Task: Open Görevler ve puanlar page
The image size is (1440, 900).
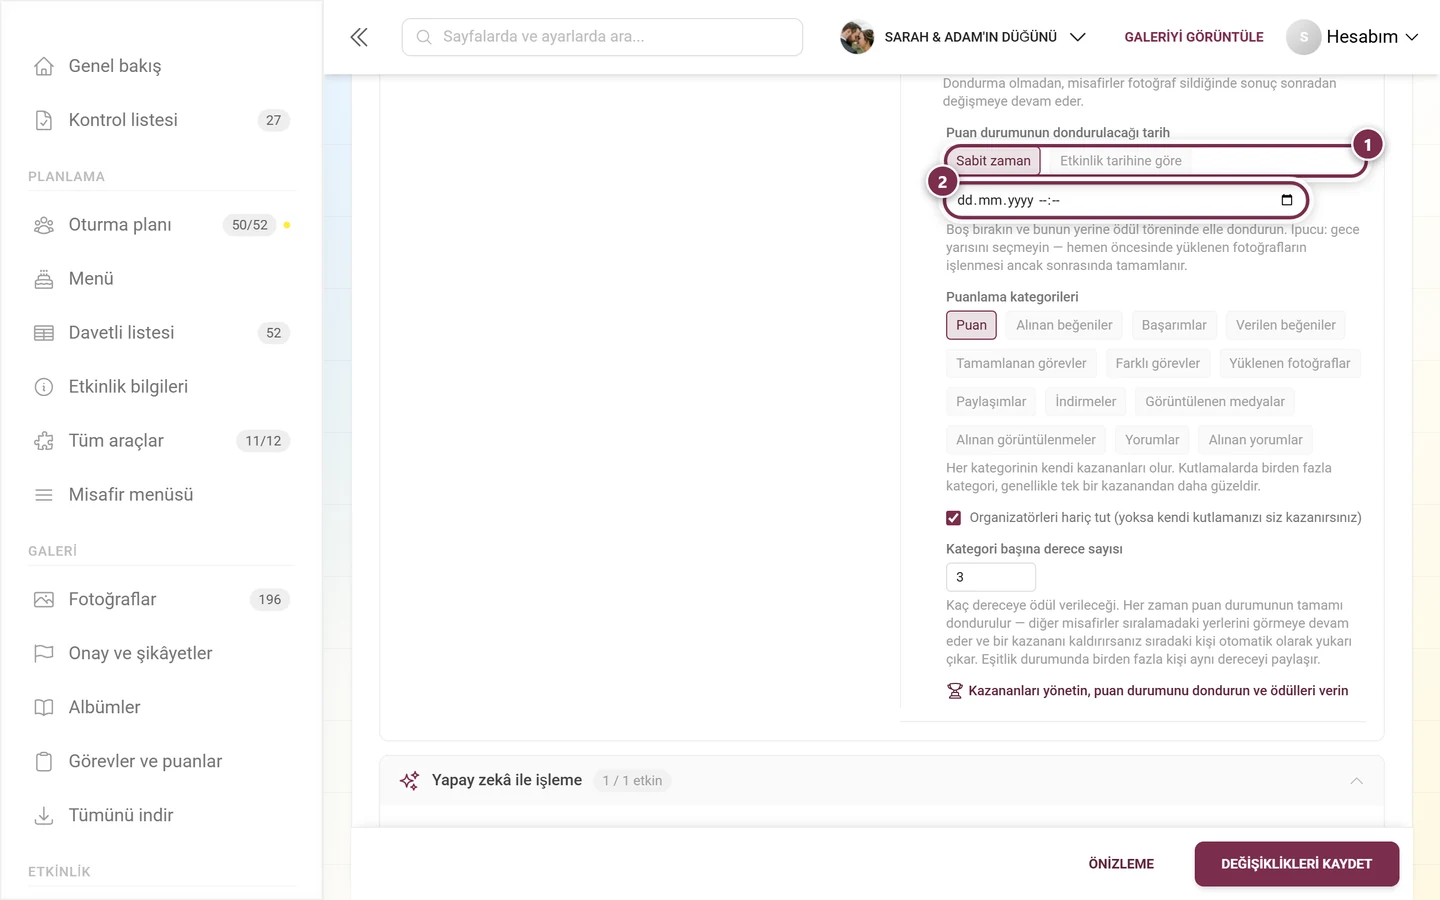Action: 161,762
